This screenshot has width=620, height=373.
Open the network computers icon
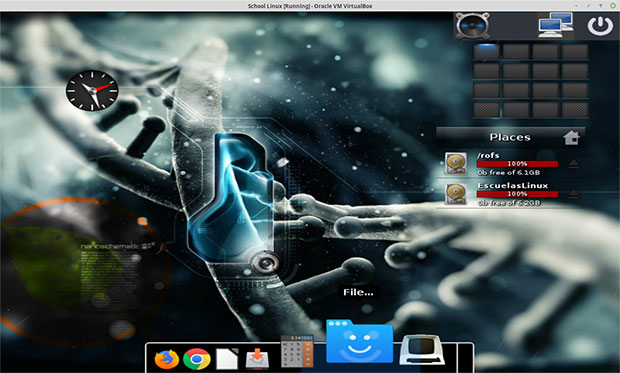556,25
